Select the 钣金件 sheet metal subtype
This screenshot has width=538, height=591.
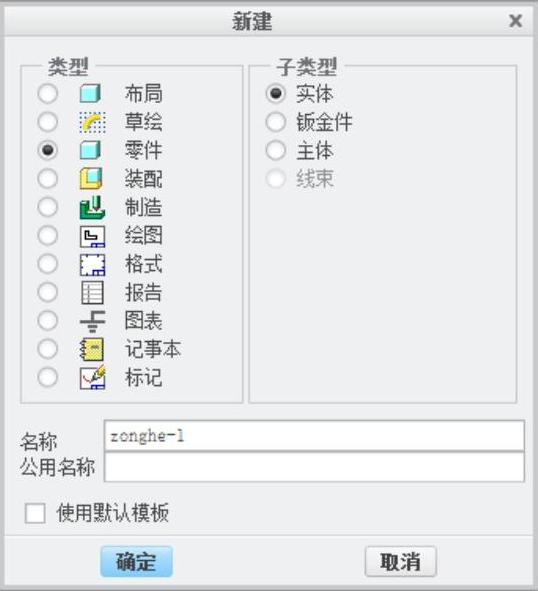pos(276,122)
